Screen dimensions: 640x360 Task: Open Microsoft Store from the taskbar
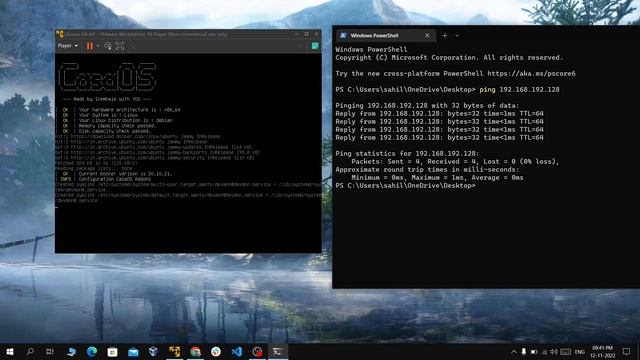(x=112, y=351)
